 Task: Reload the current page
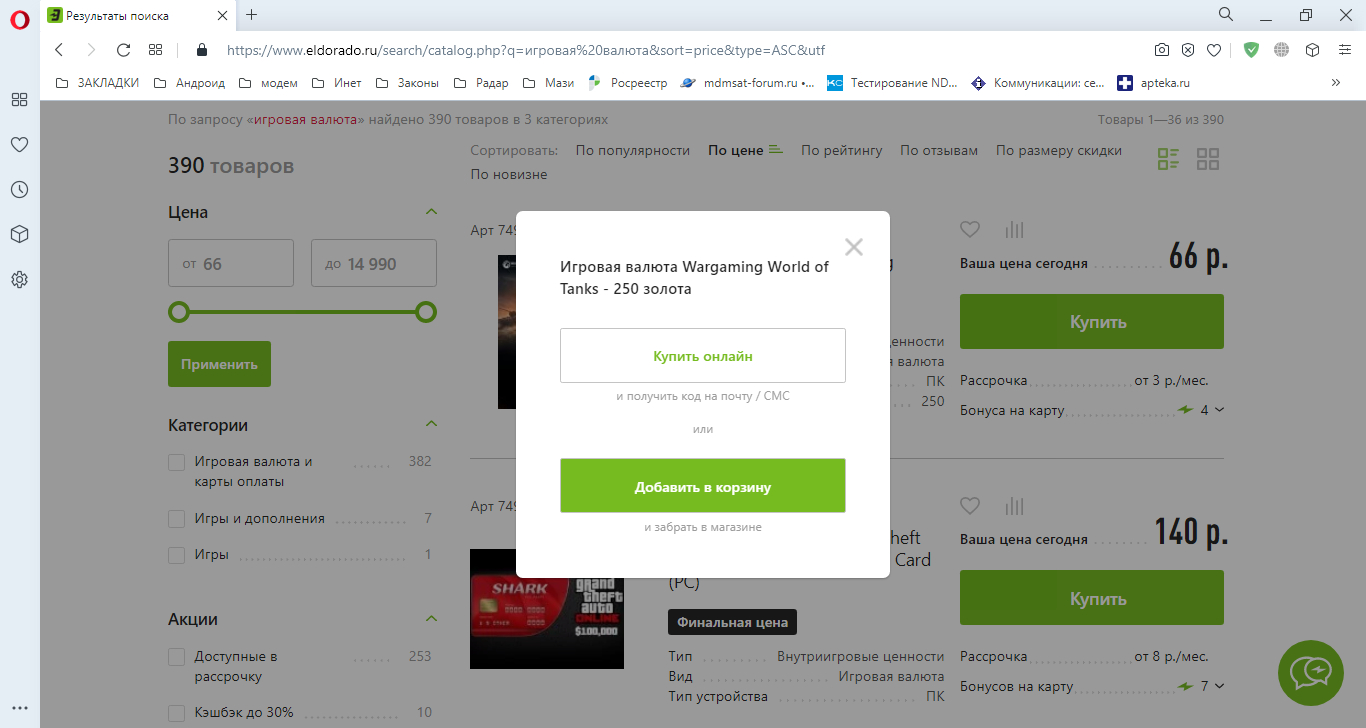(x=124, y=50)
